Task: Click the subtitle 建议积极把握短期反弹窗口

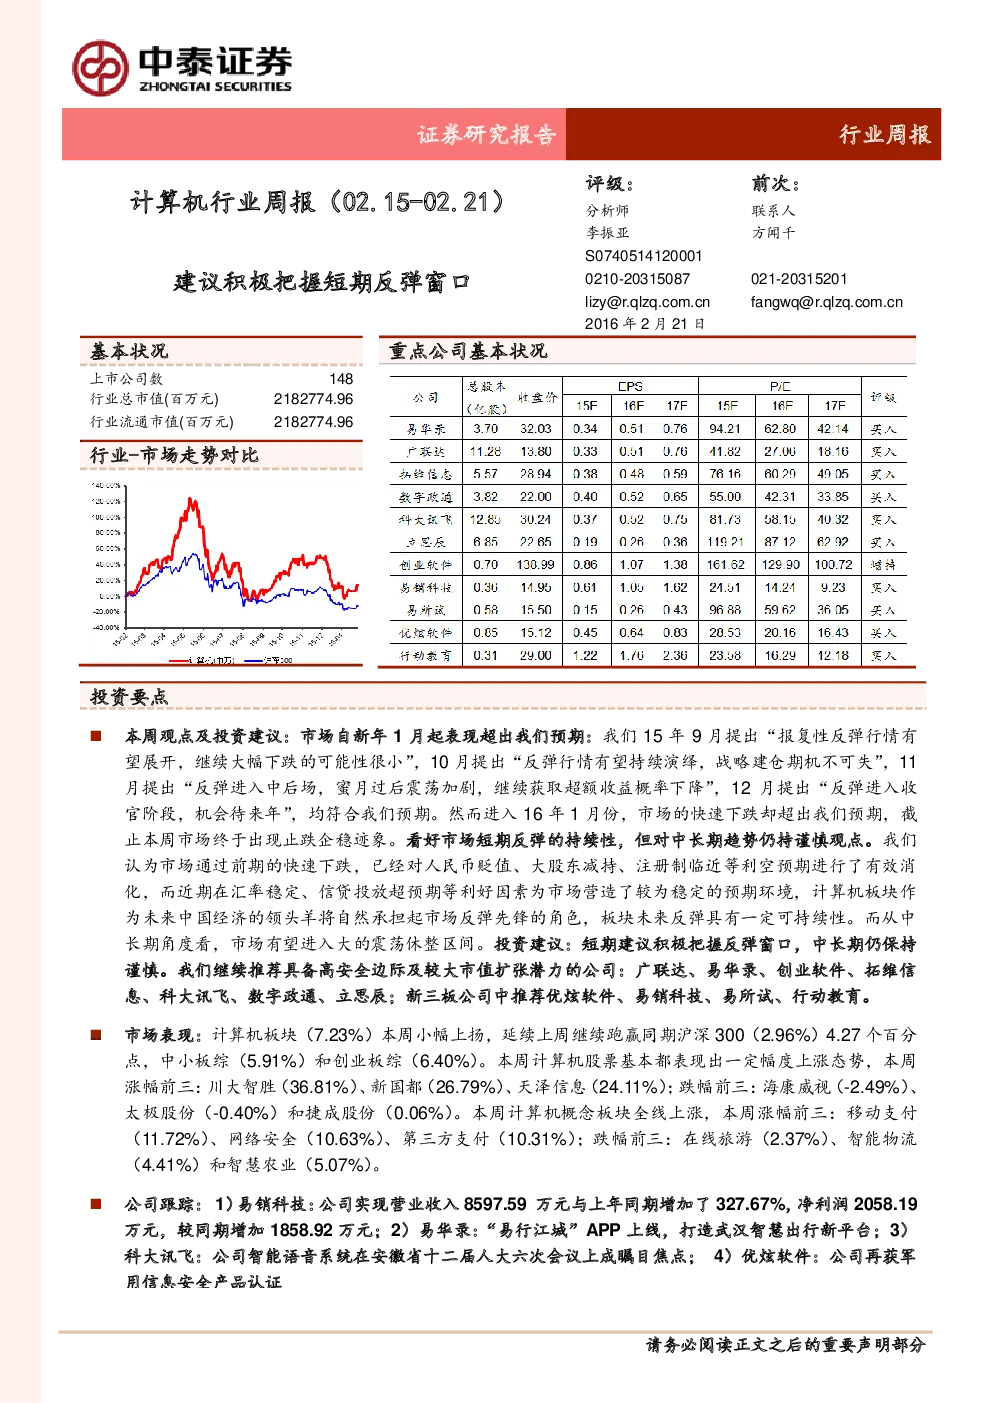Action: 321,282
